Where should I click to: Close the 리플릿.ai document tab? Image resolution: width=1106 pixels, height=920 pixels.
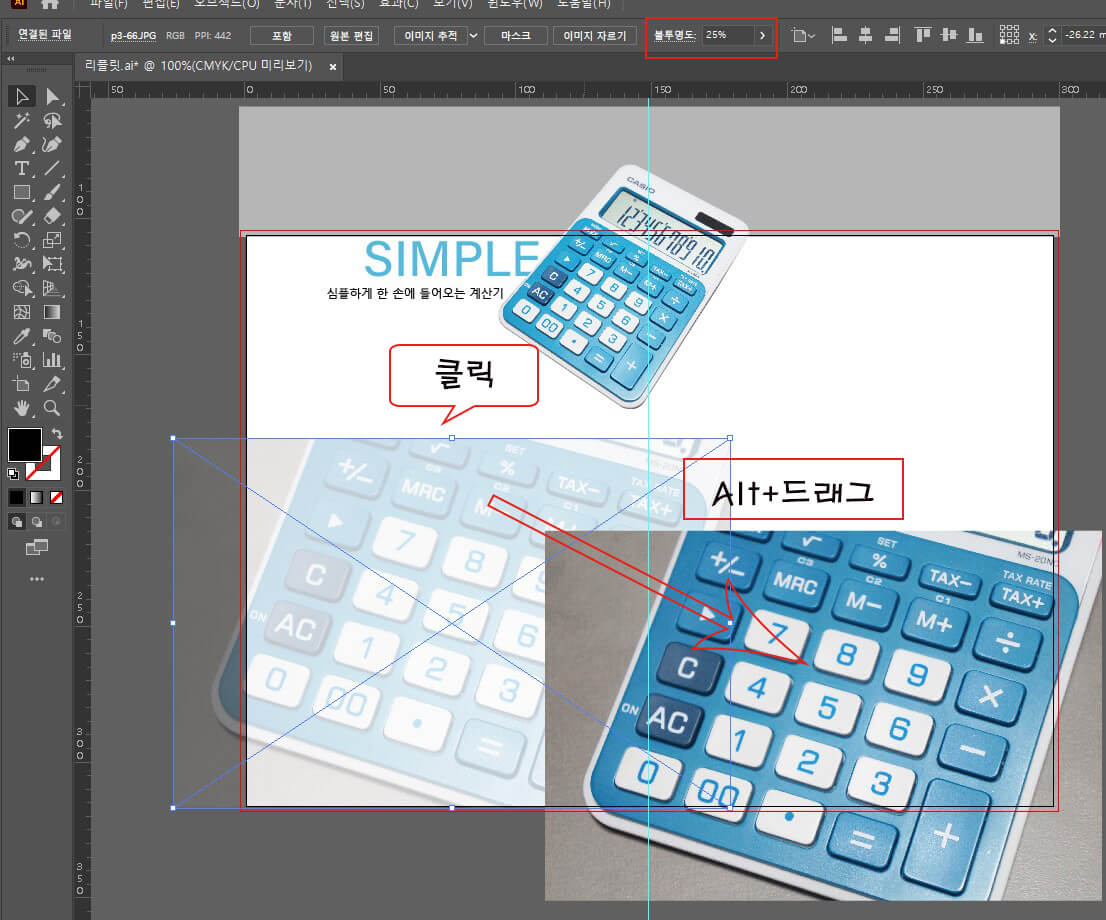pos(333,66)
